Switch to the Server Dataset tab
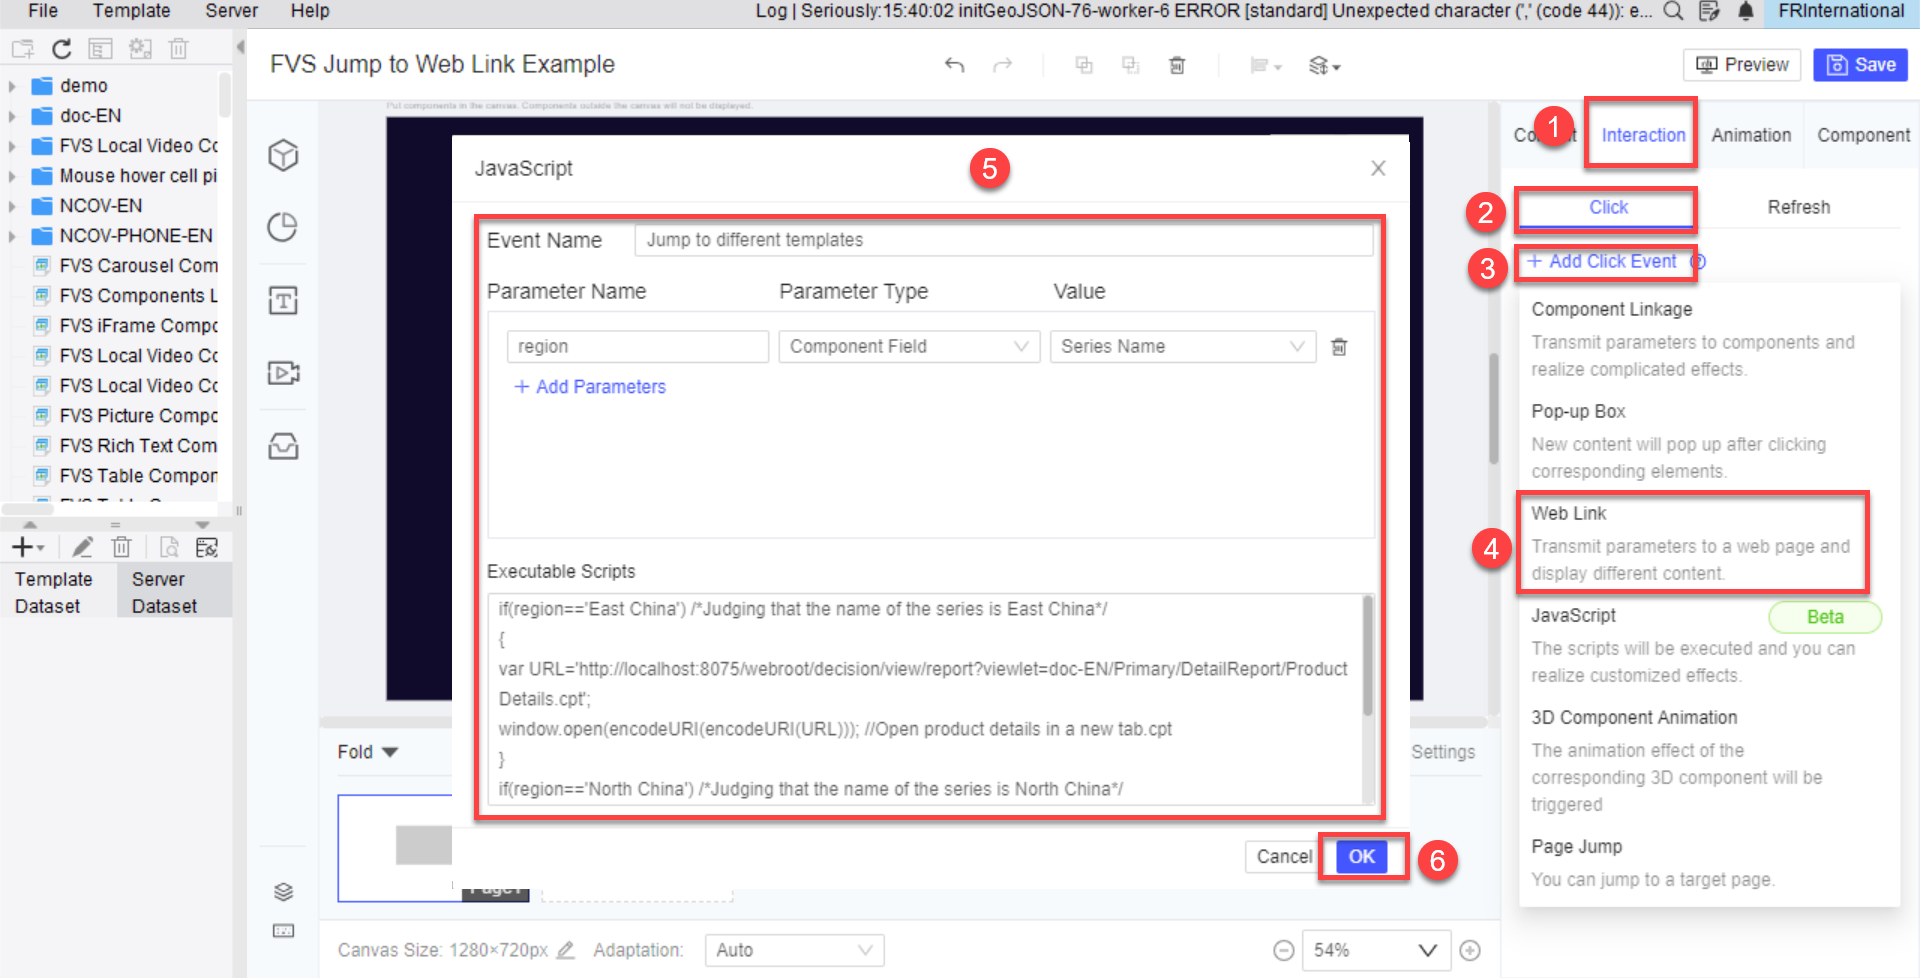 coord(175,592)
